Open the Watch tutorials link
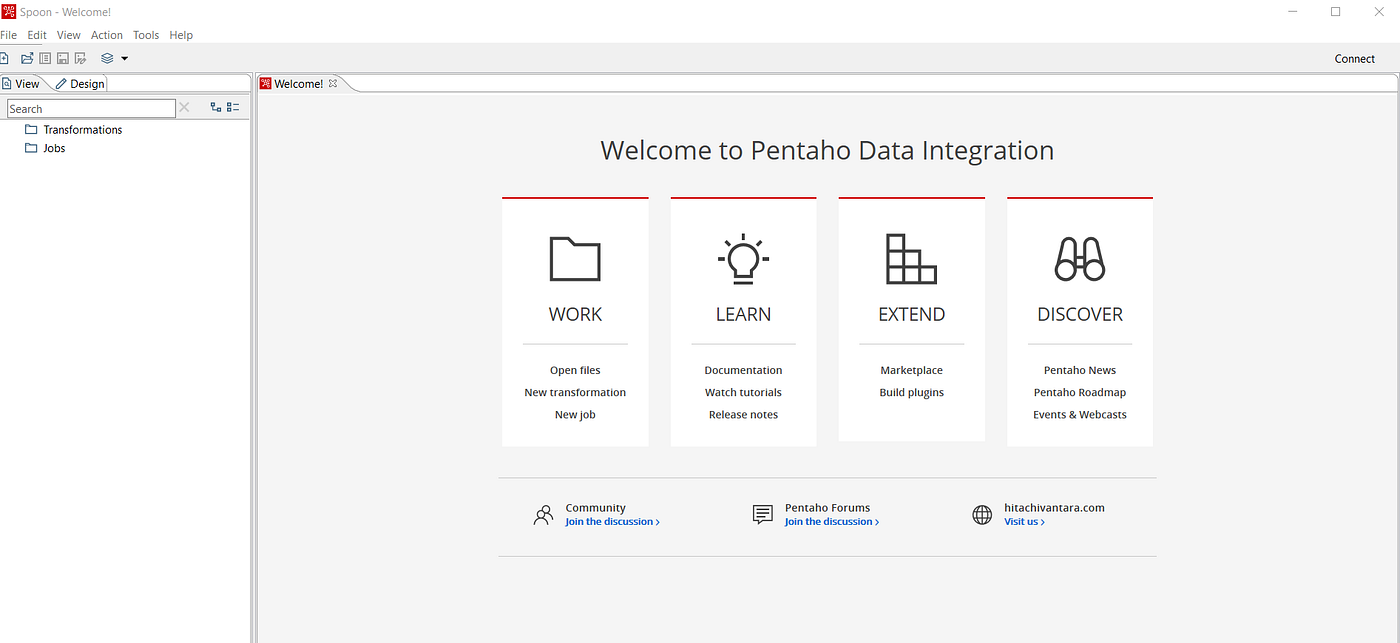The height and width of the screenshot is (643, 1400). 743,392
